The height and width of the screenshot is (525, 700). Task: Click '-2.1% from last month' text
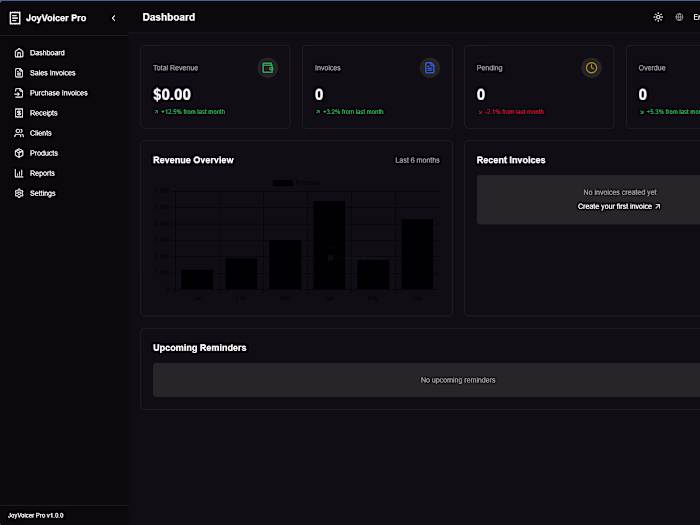click(514, 112)
